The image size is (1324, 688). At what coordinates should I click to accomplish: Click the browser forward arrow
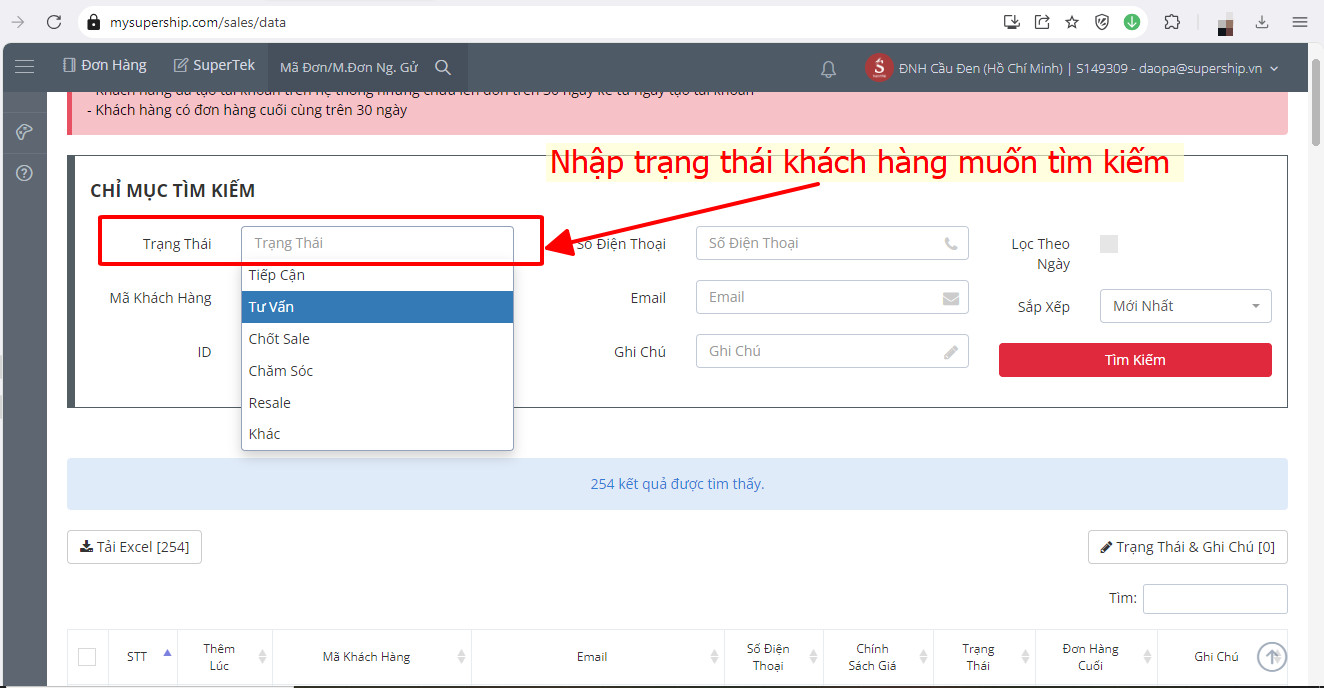tap(17, 21)
